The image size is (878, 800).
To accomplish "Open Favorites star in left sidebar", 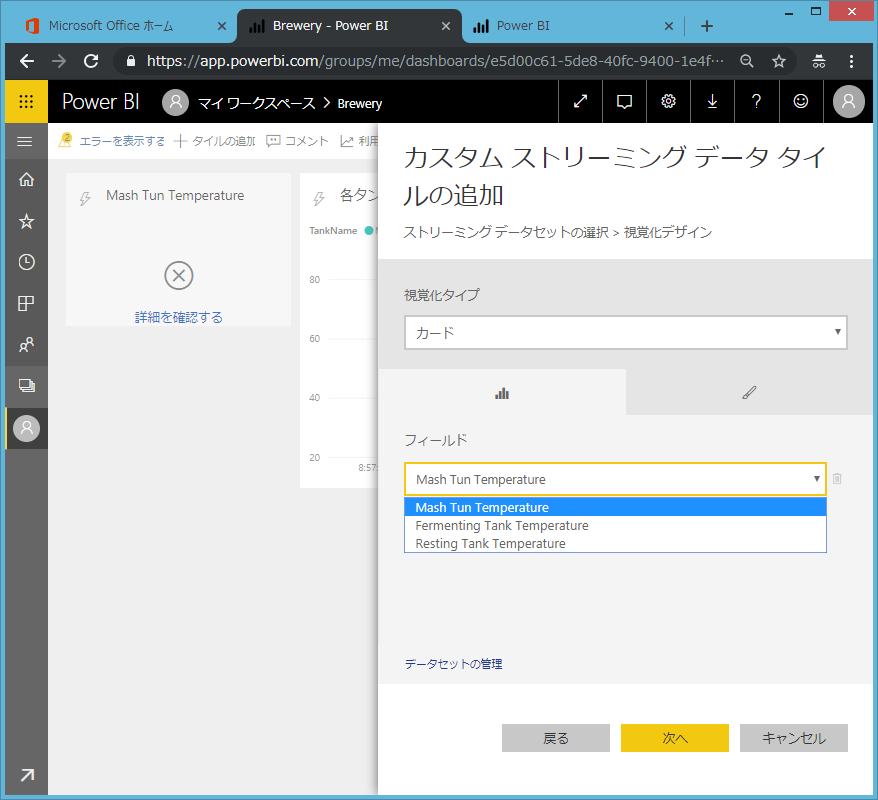I will [26, 221].
